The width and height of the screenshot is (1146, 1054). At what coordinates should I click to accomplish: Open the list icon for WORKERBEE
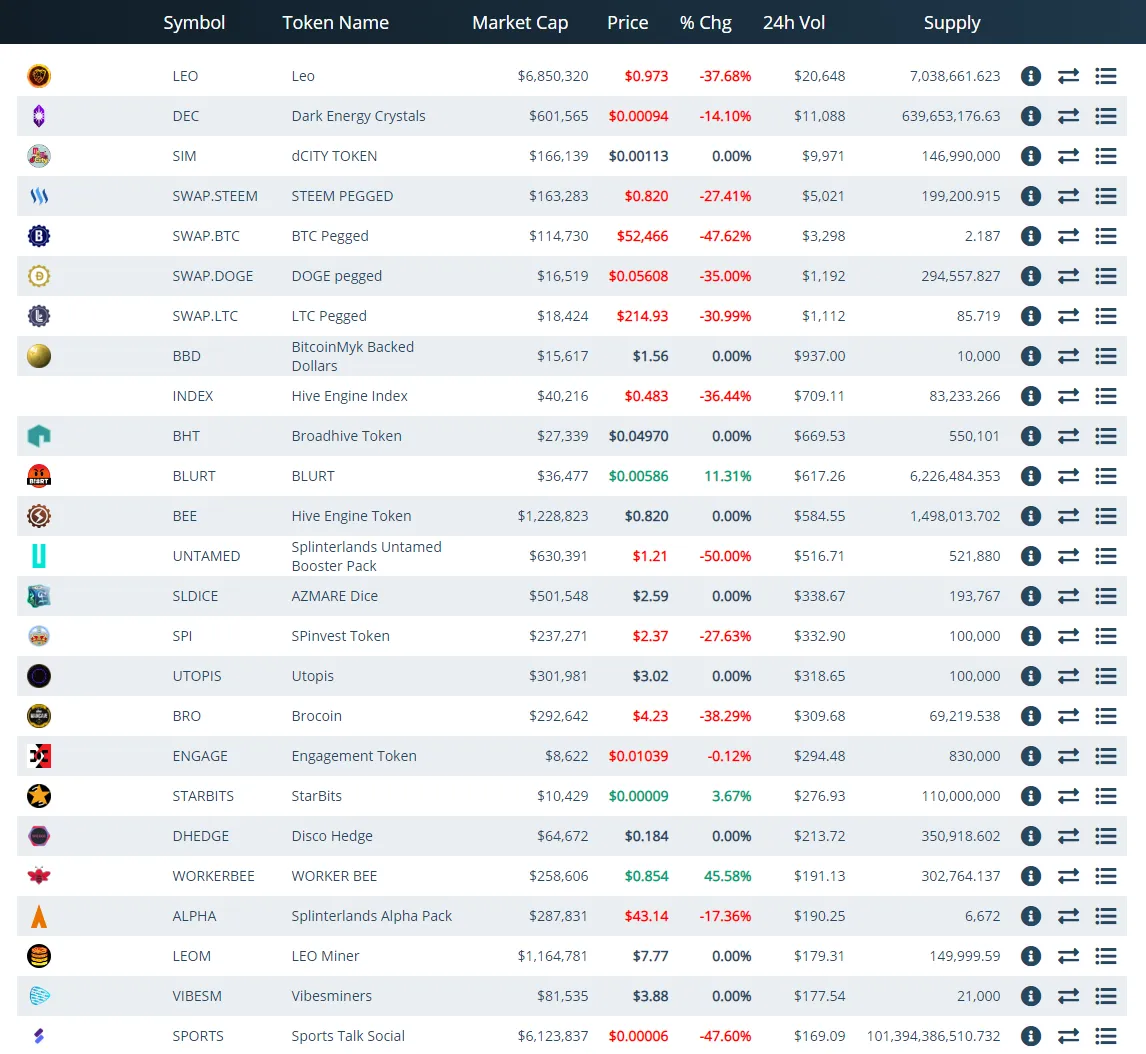pyautogui.click(x=1106, y=876)
